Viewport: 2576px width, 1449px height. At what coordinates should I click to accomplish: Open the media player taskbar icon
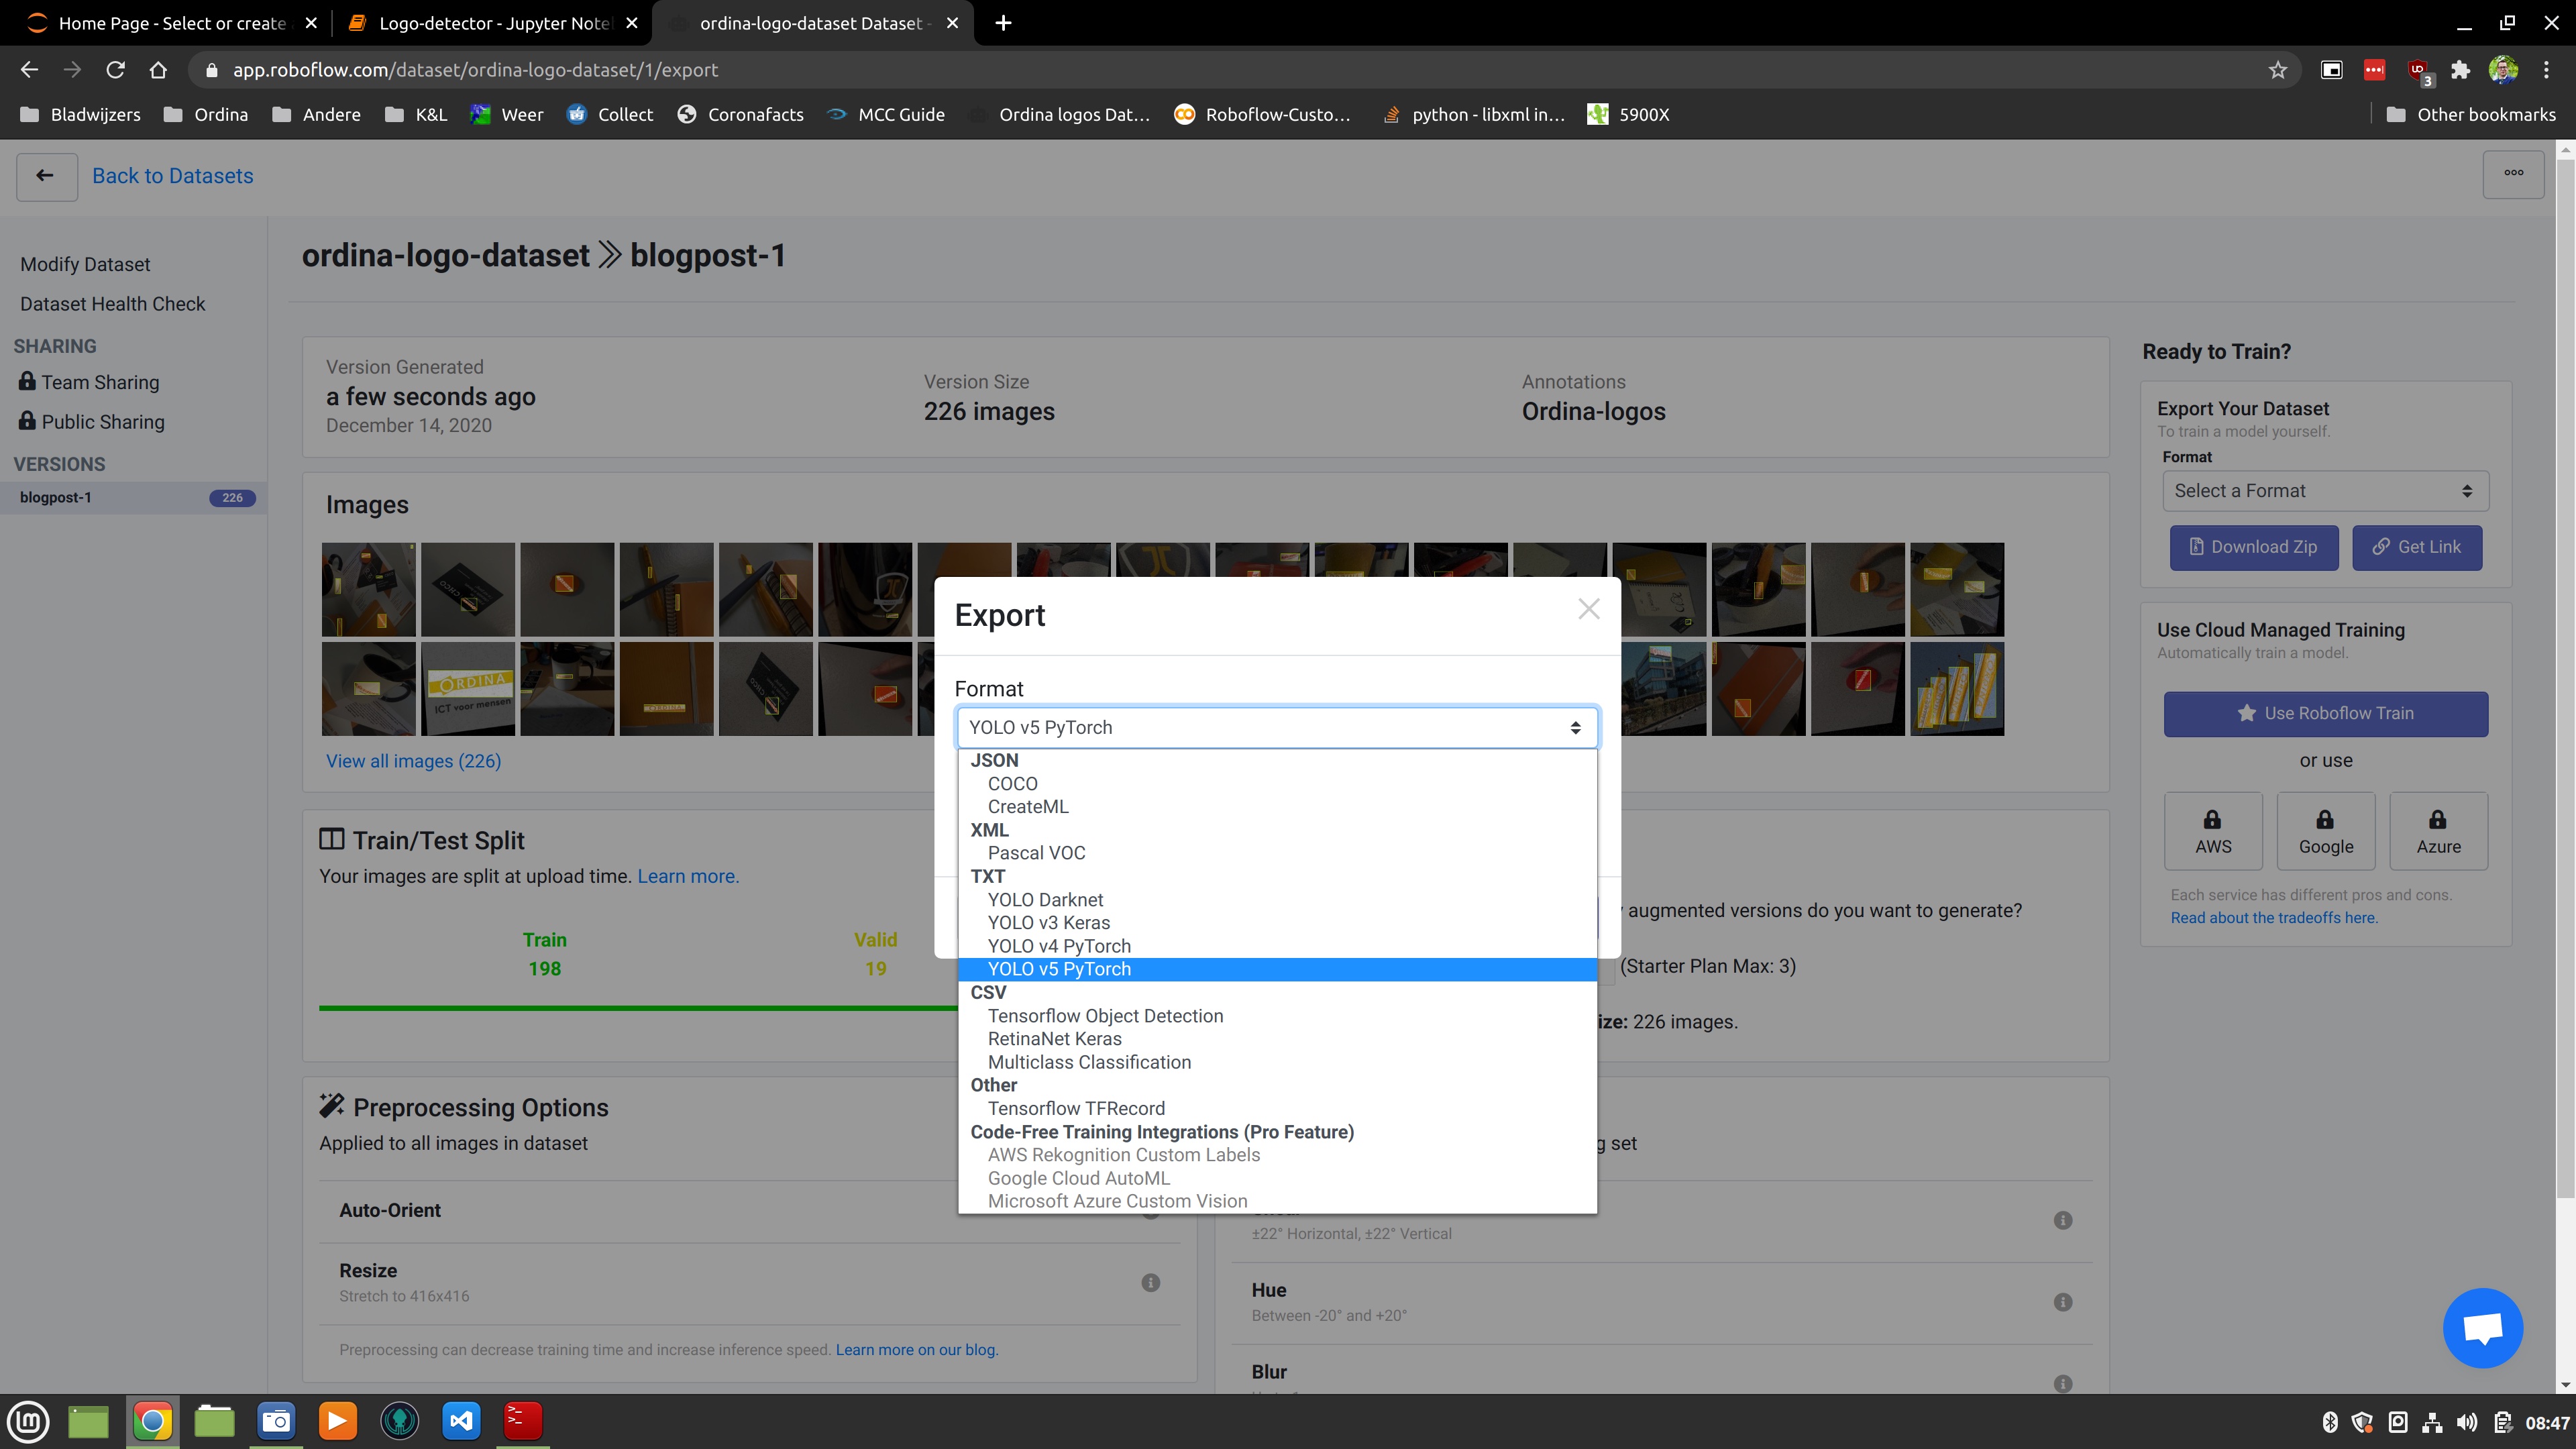coord(337,1421)
